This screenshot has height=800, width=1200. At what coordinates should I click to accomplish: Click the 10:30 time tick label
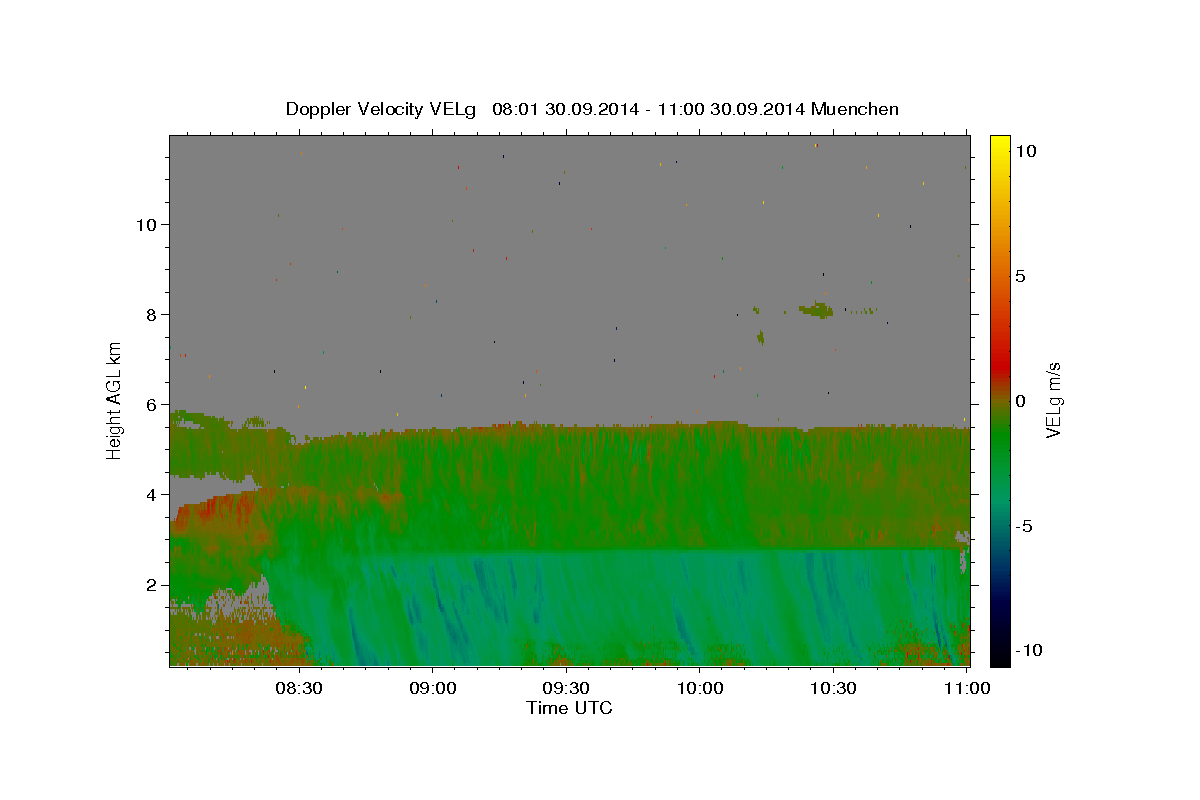point(832,688)
